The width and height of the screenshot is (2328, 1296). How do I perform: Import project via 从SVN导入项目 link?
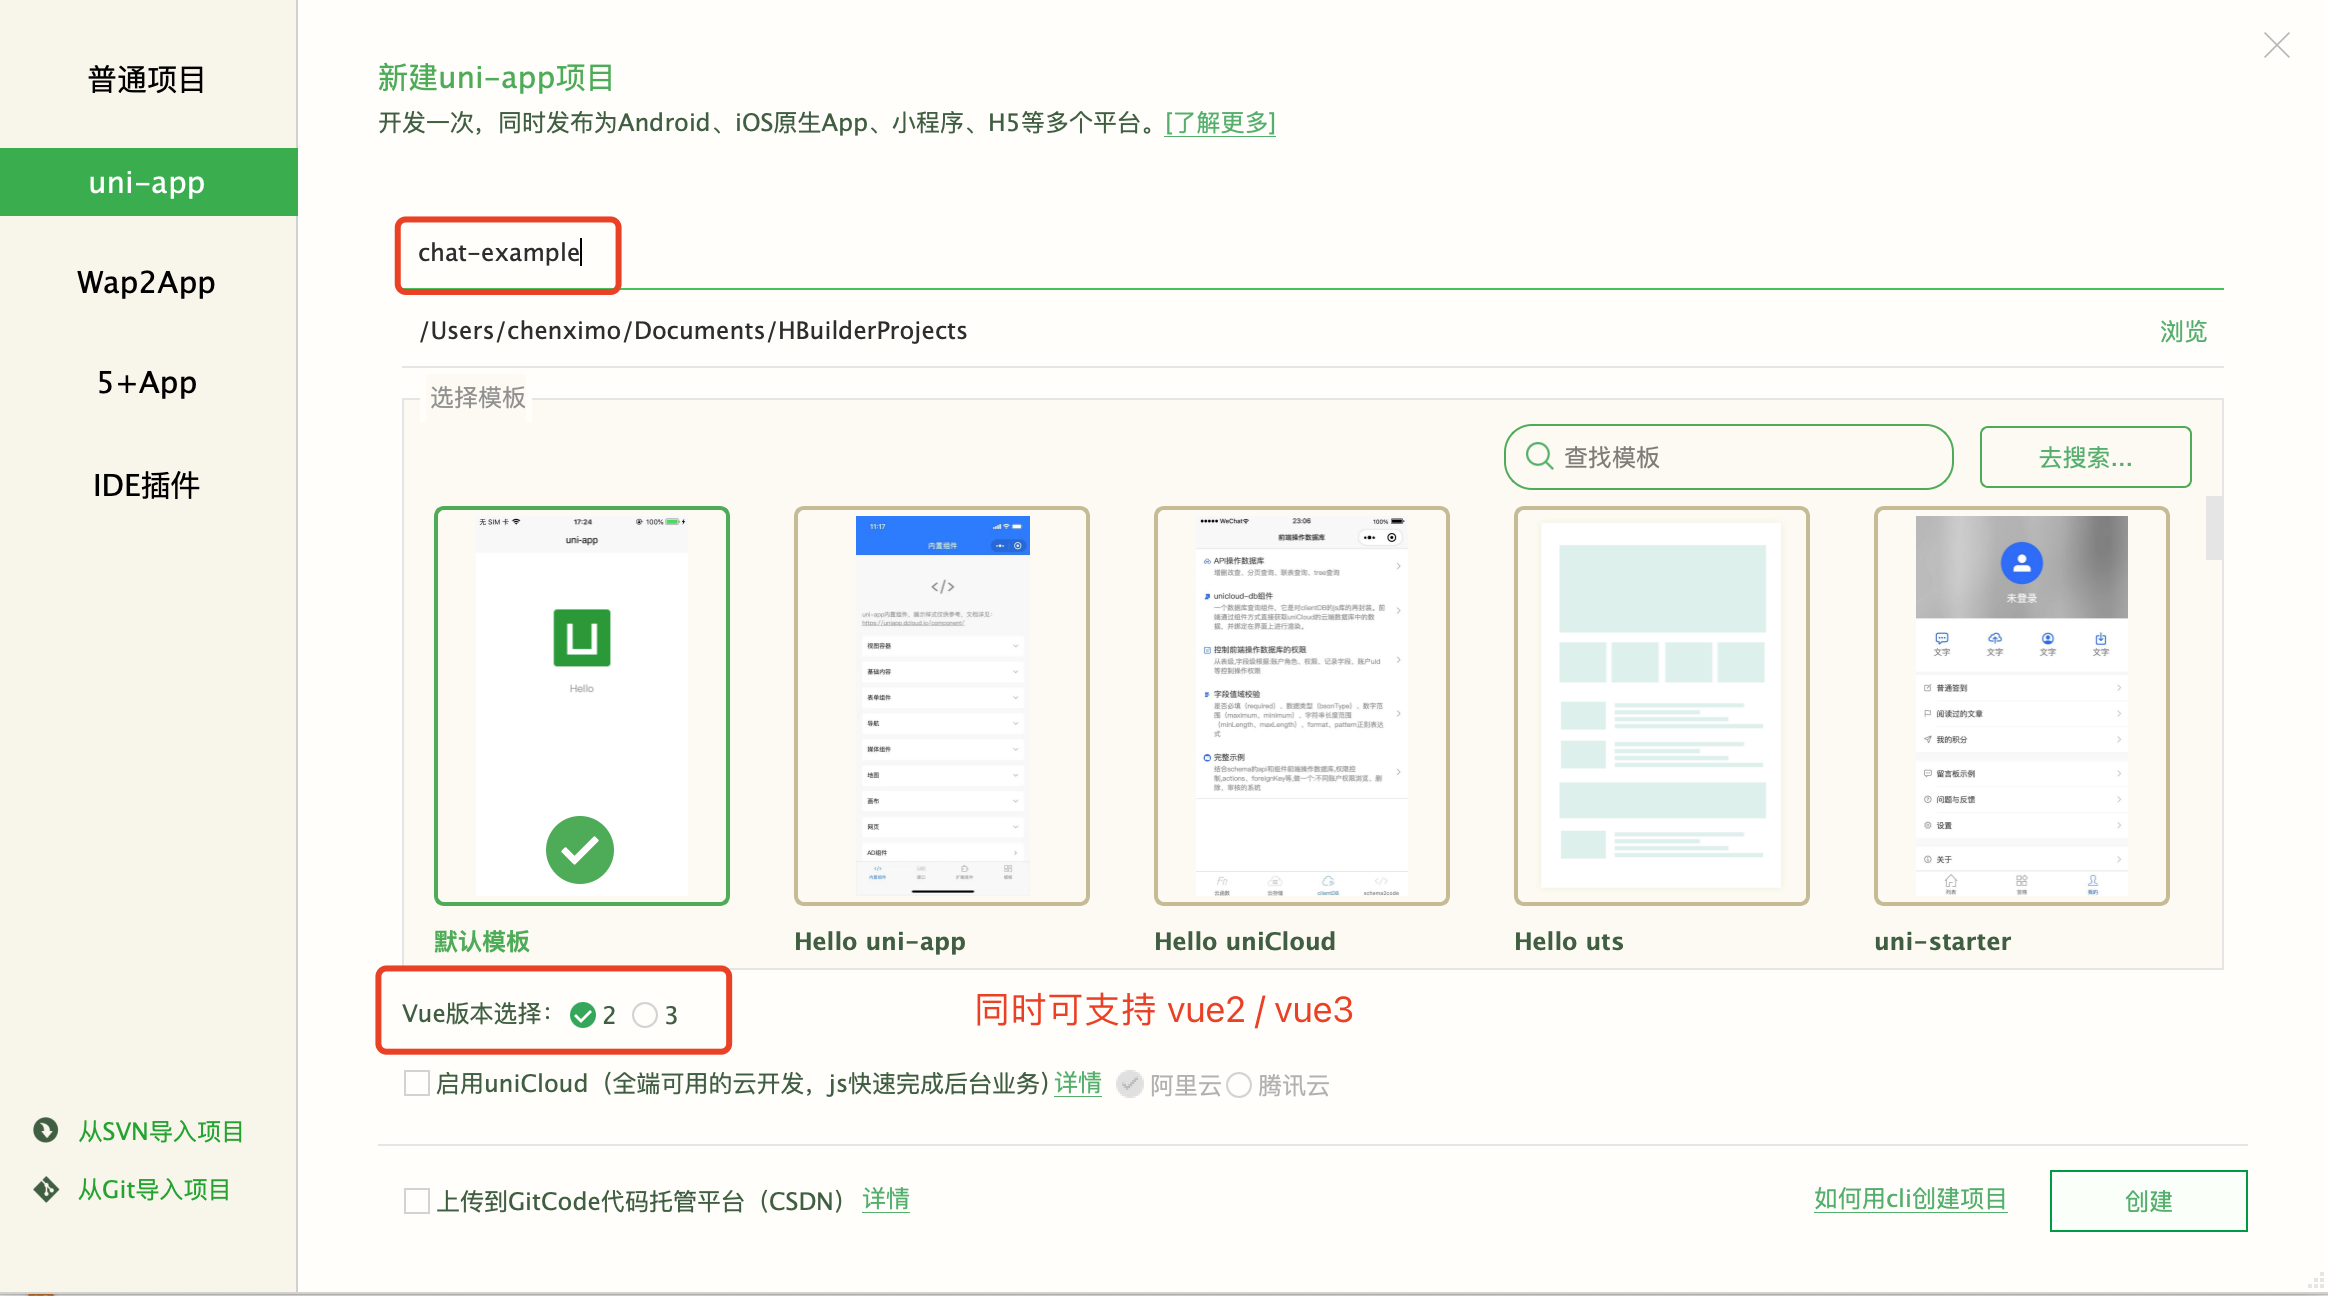161,1131
